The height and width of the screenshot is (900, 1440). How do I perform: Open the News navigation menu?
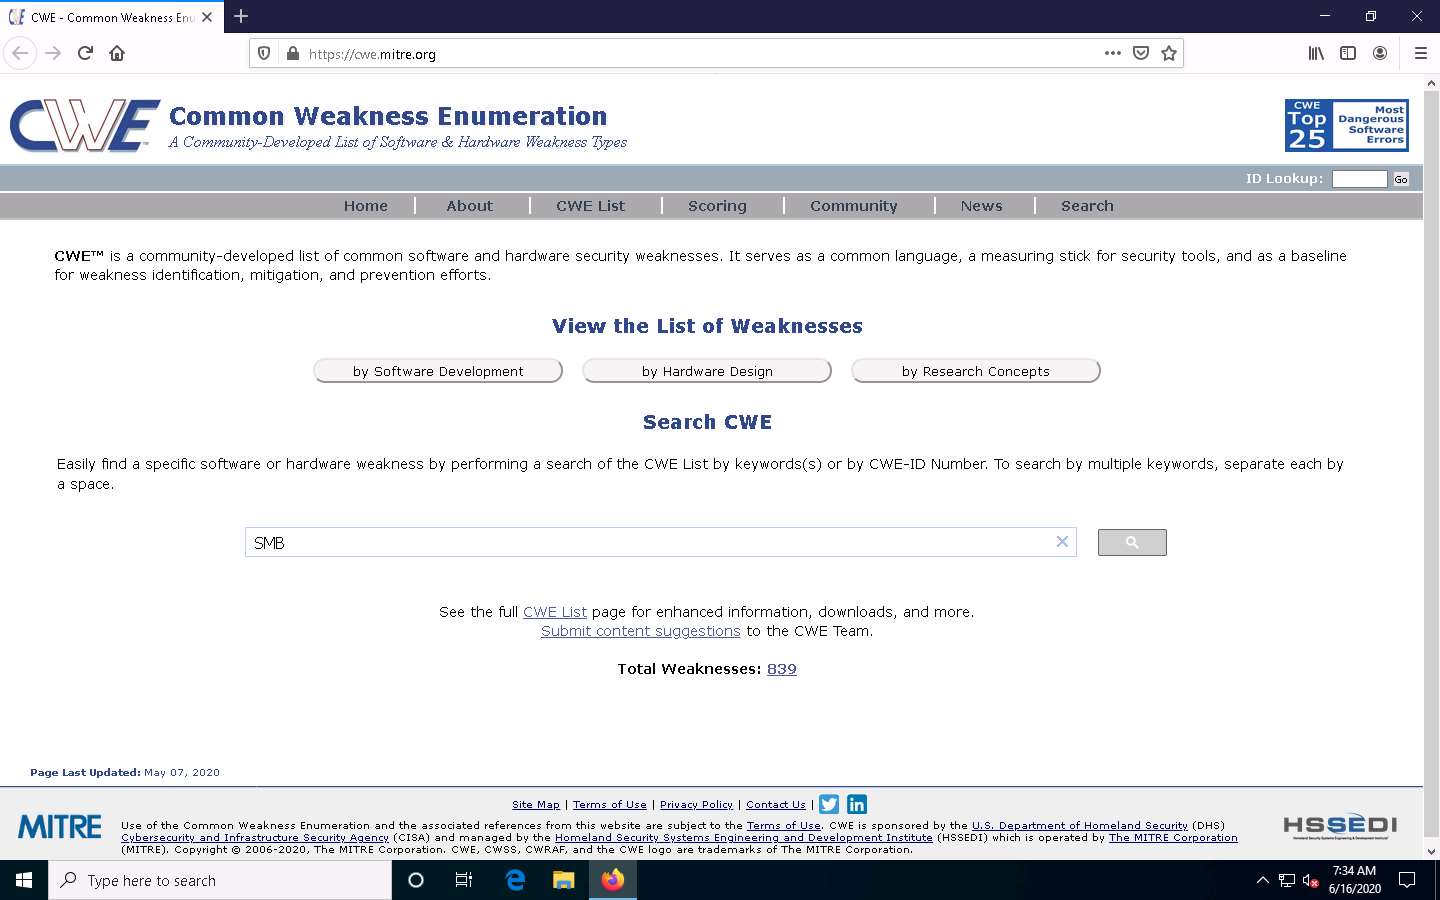[982, 206]
